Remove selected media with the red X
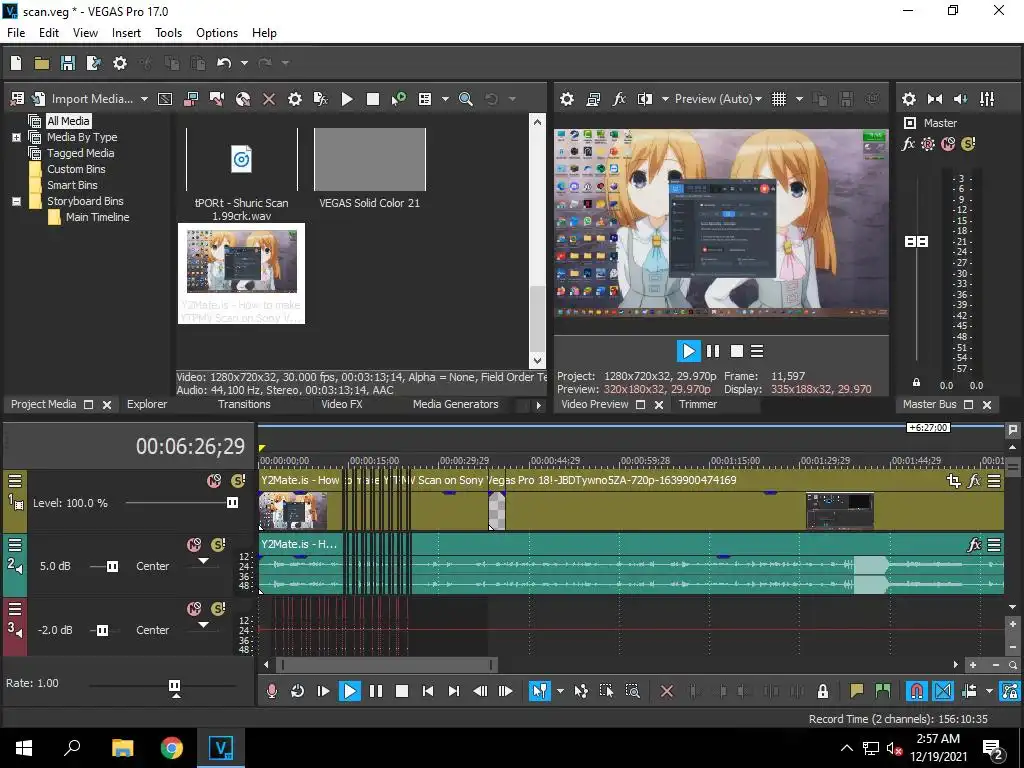 268,99
